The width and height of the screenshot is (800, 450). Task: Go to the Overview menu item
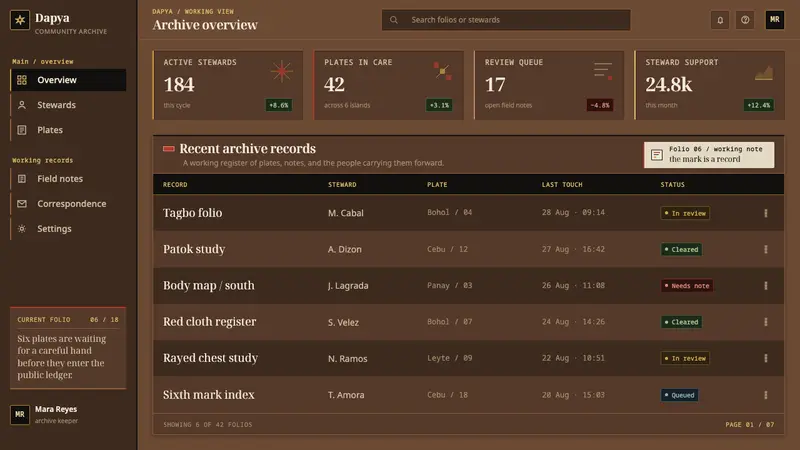(68, 80)
